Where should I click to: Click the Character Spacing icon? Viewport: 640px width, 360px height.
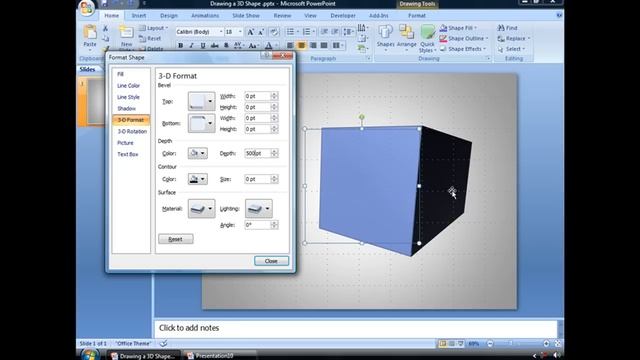pyautogui.click(x=238, y=45)
